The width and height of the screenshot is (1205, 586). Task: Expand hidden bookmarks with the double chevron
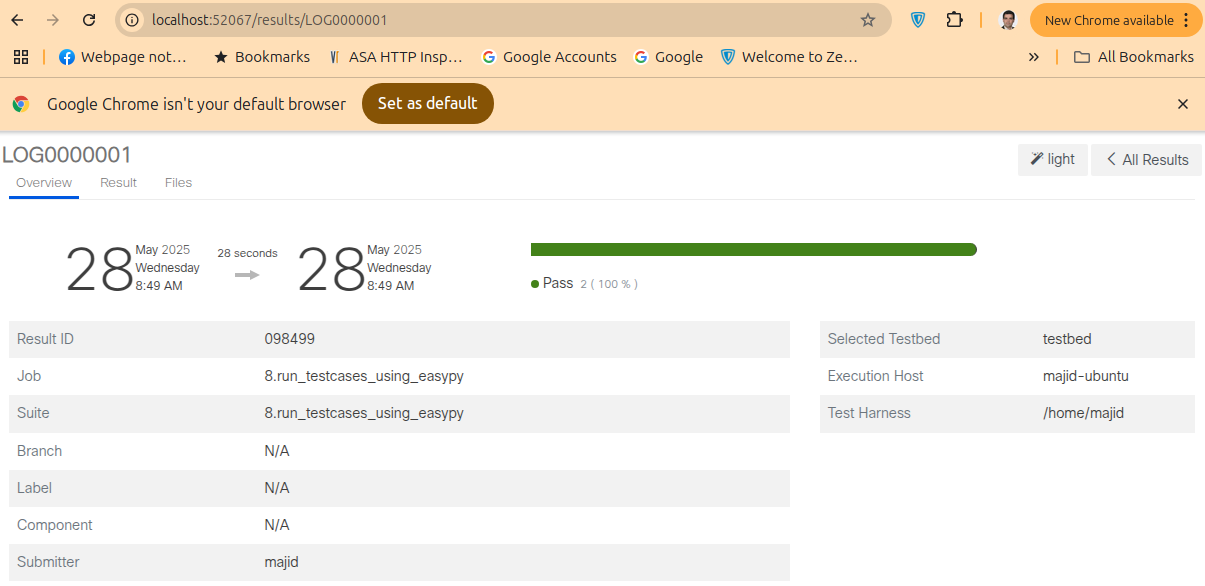1033,57
